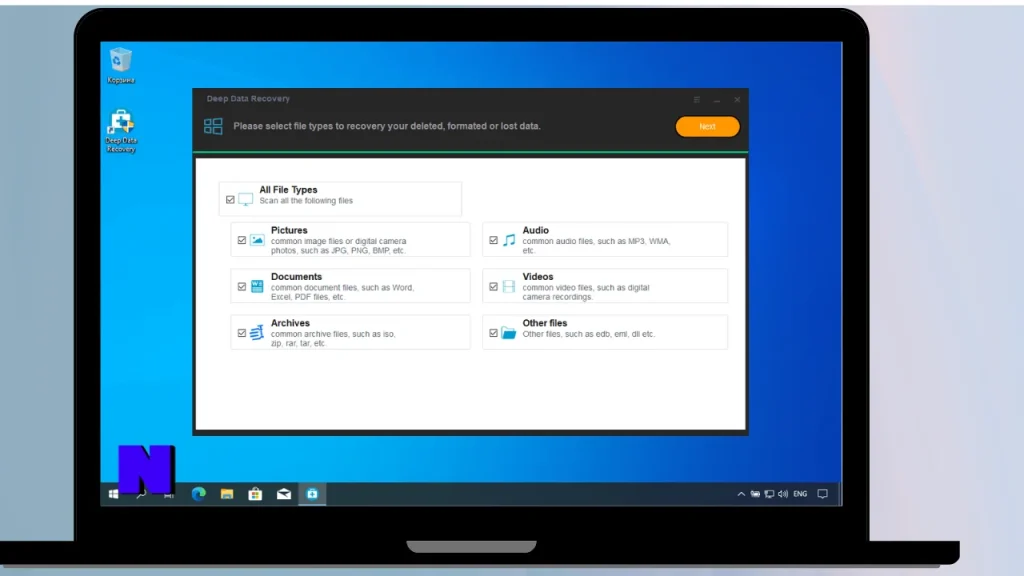Screen dimensions: 1024x576
Task: Click the "Scan all the following files" text
Action: (x=306, y=201)
